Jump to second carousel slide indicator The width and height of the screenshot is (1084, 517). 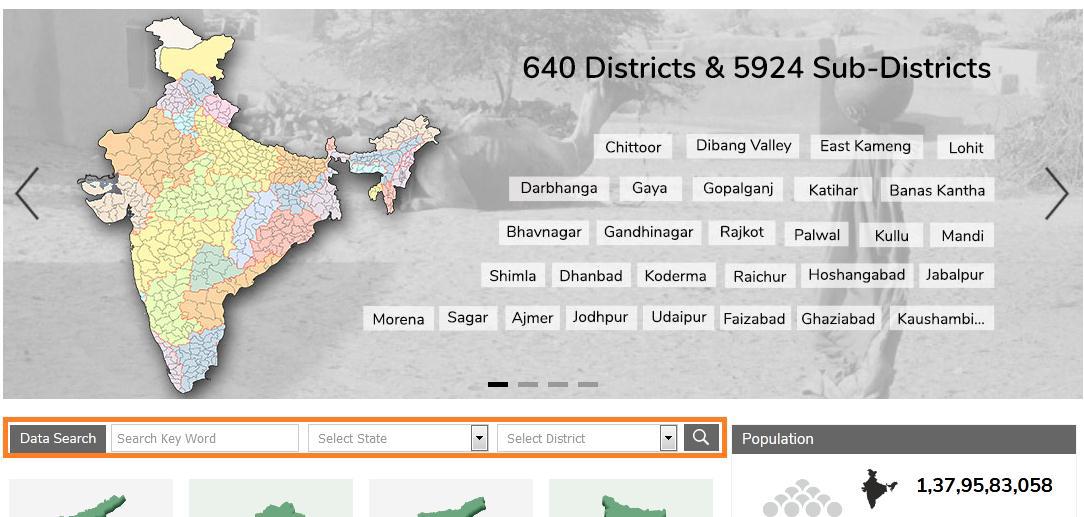[x=527, y=384]
